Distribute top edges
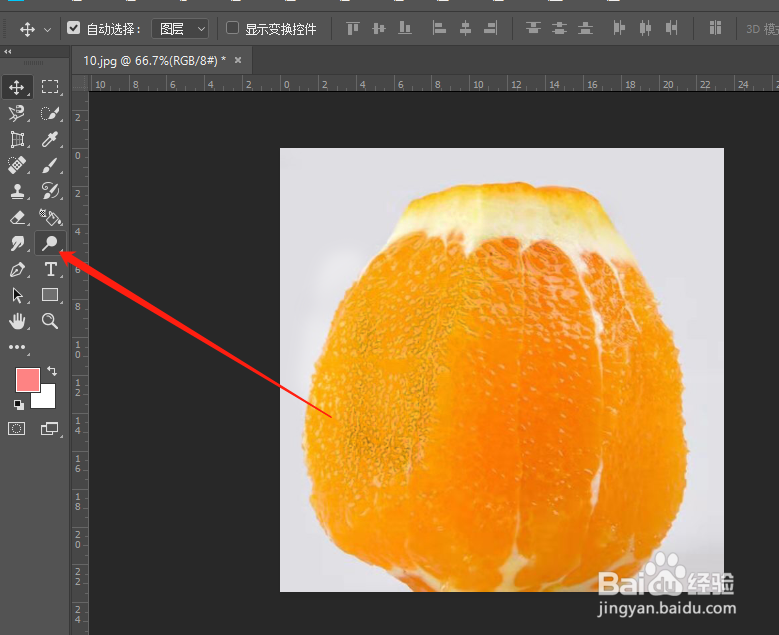This screenshot has height=635, width=779. tap(533, 28)
